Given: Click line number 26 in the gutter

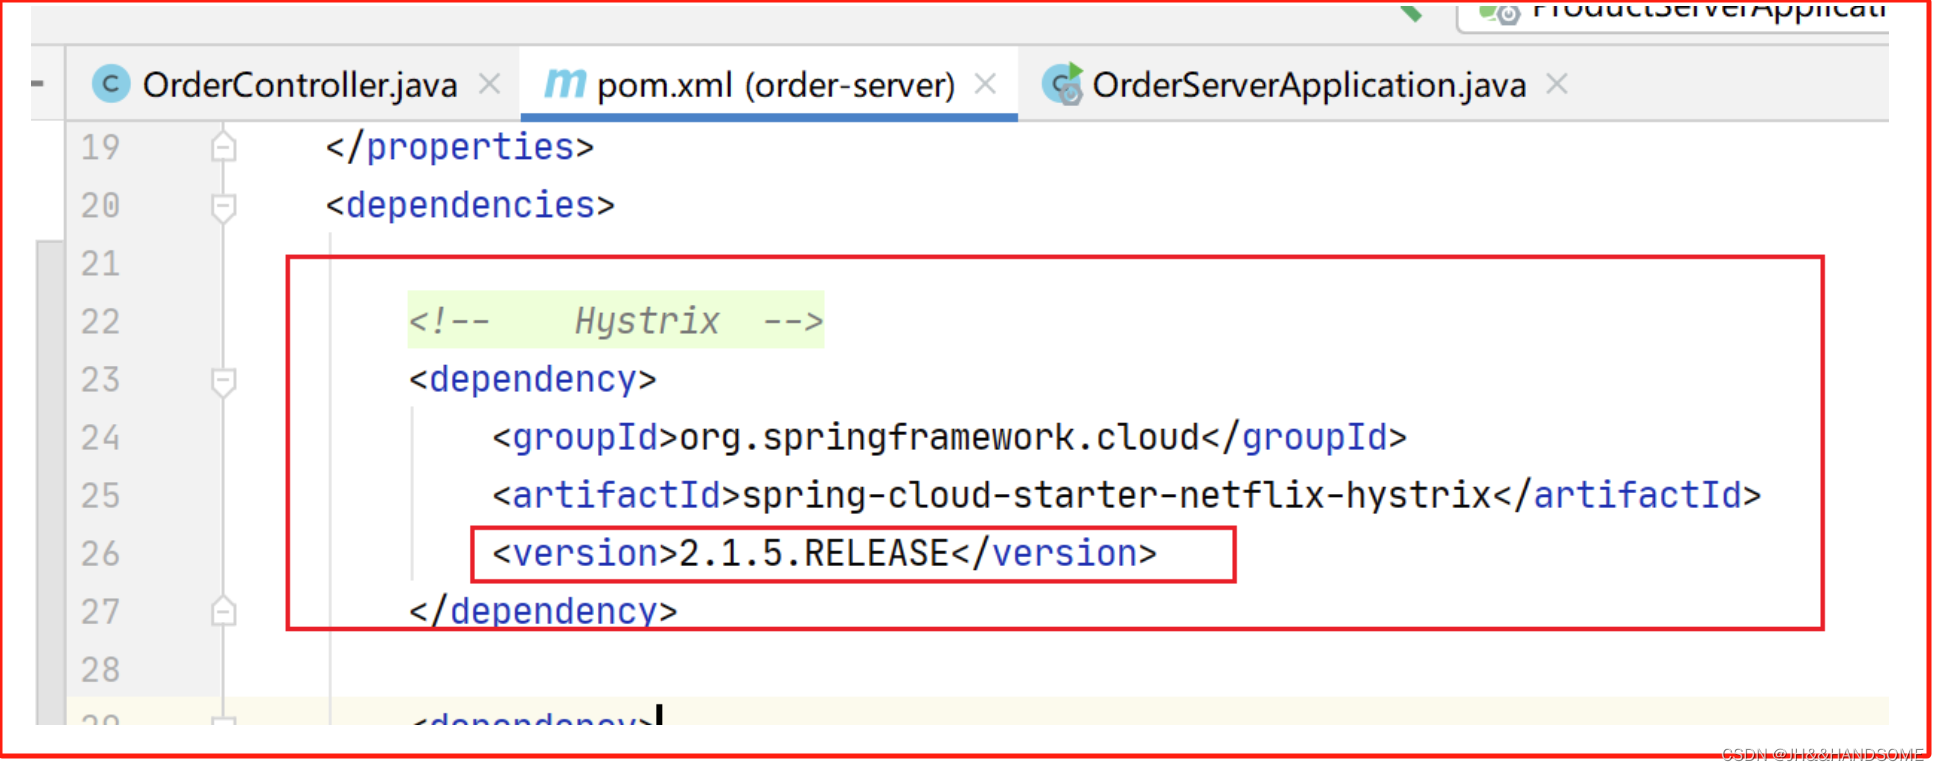Looking at the screenshot, I should [x=100, y=553].
